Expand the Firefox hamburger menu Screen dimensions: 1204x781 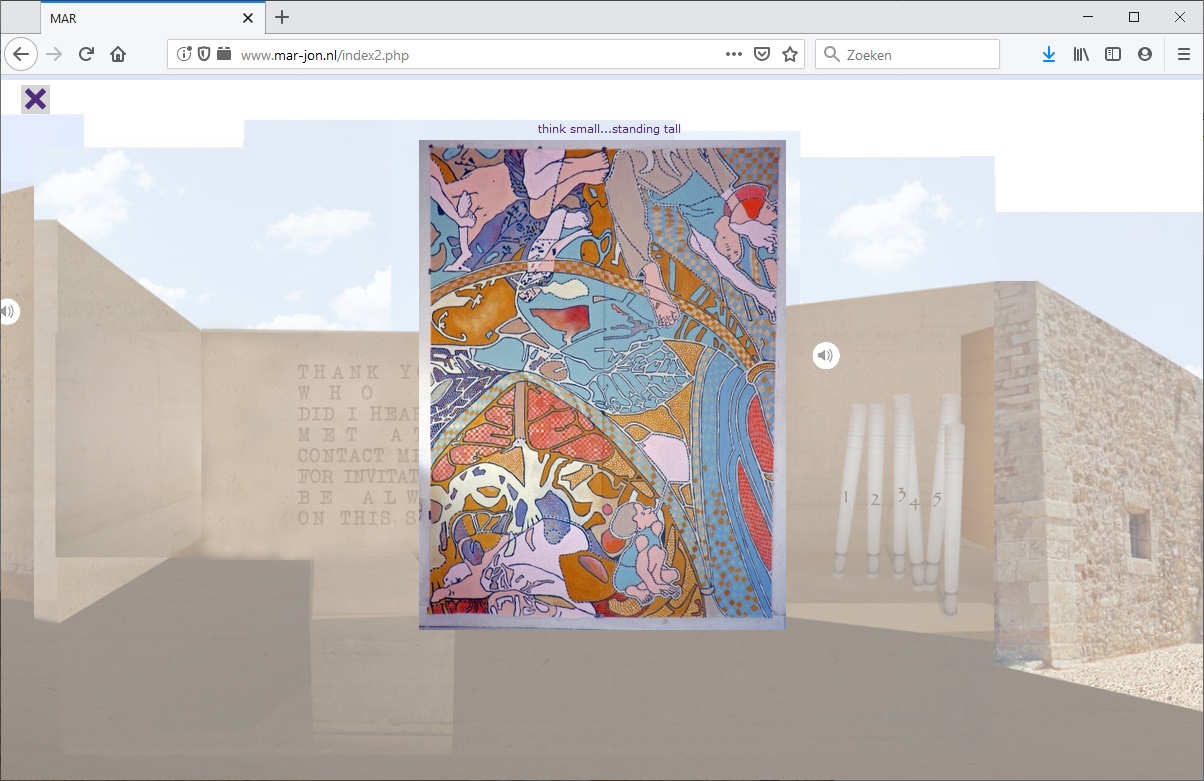(x=1183, y=55)
